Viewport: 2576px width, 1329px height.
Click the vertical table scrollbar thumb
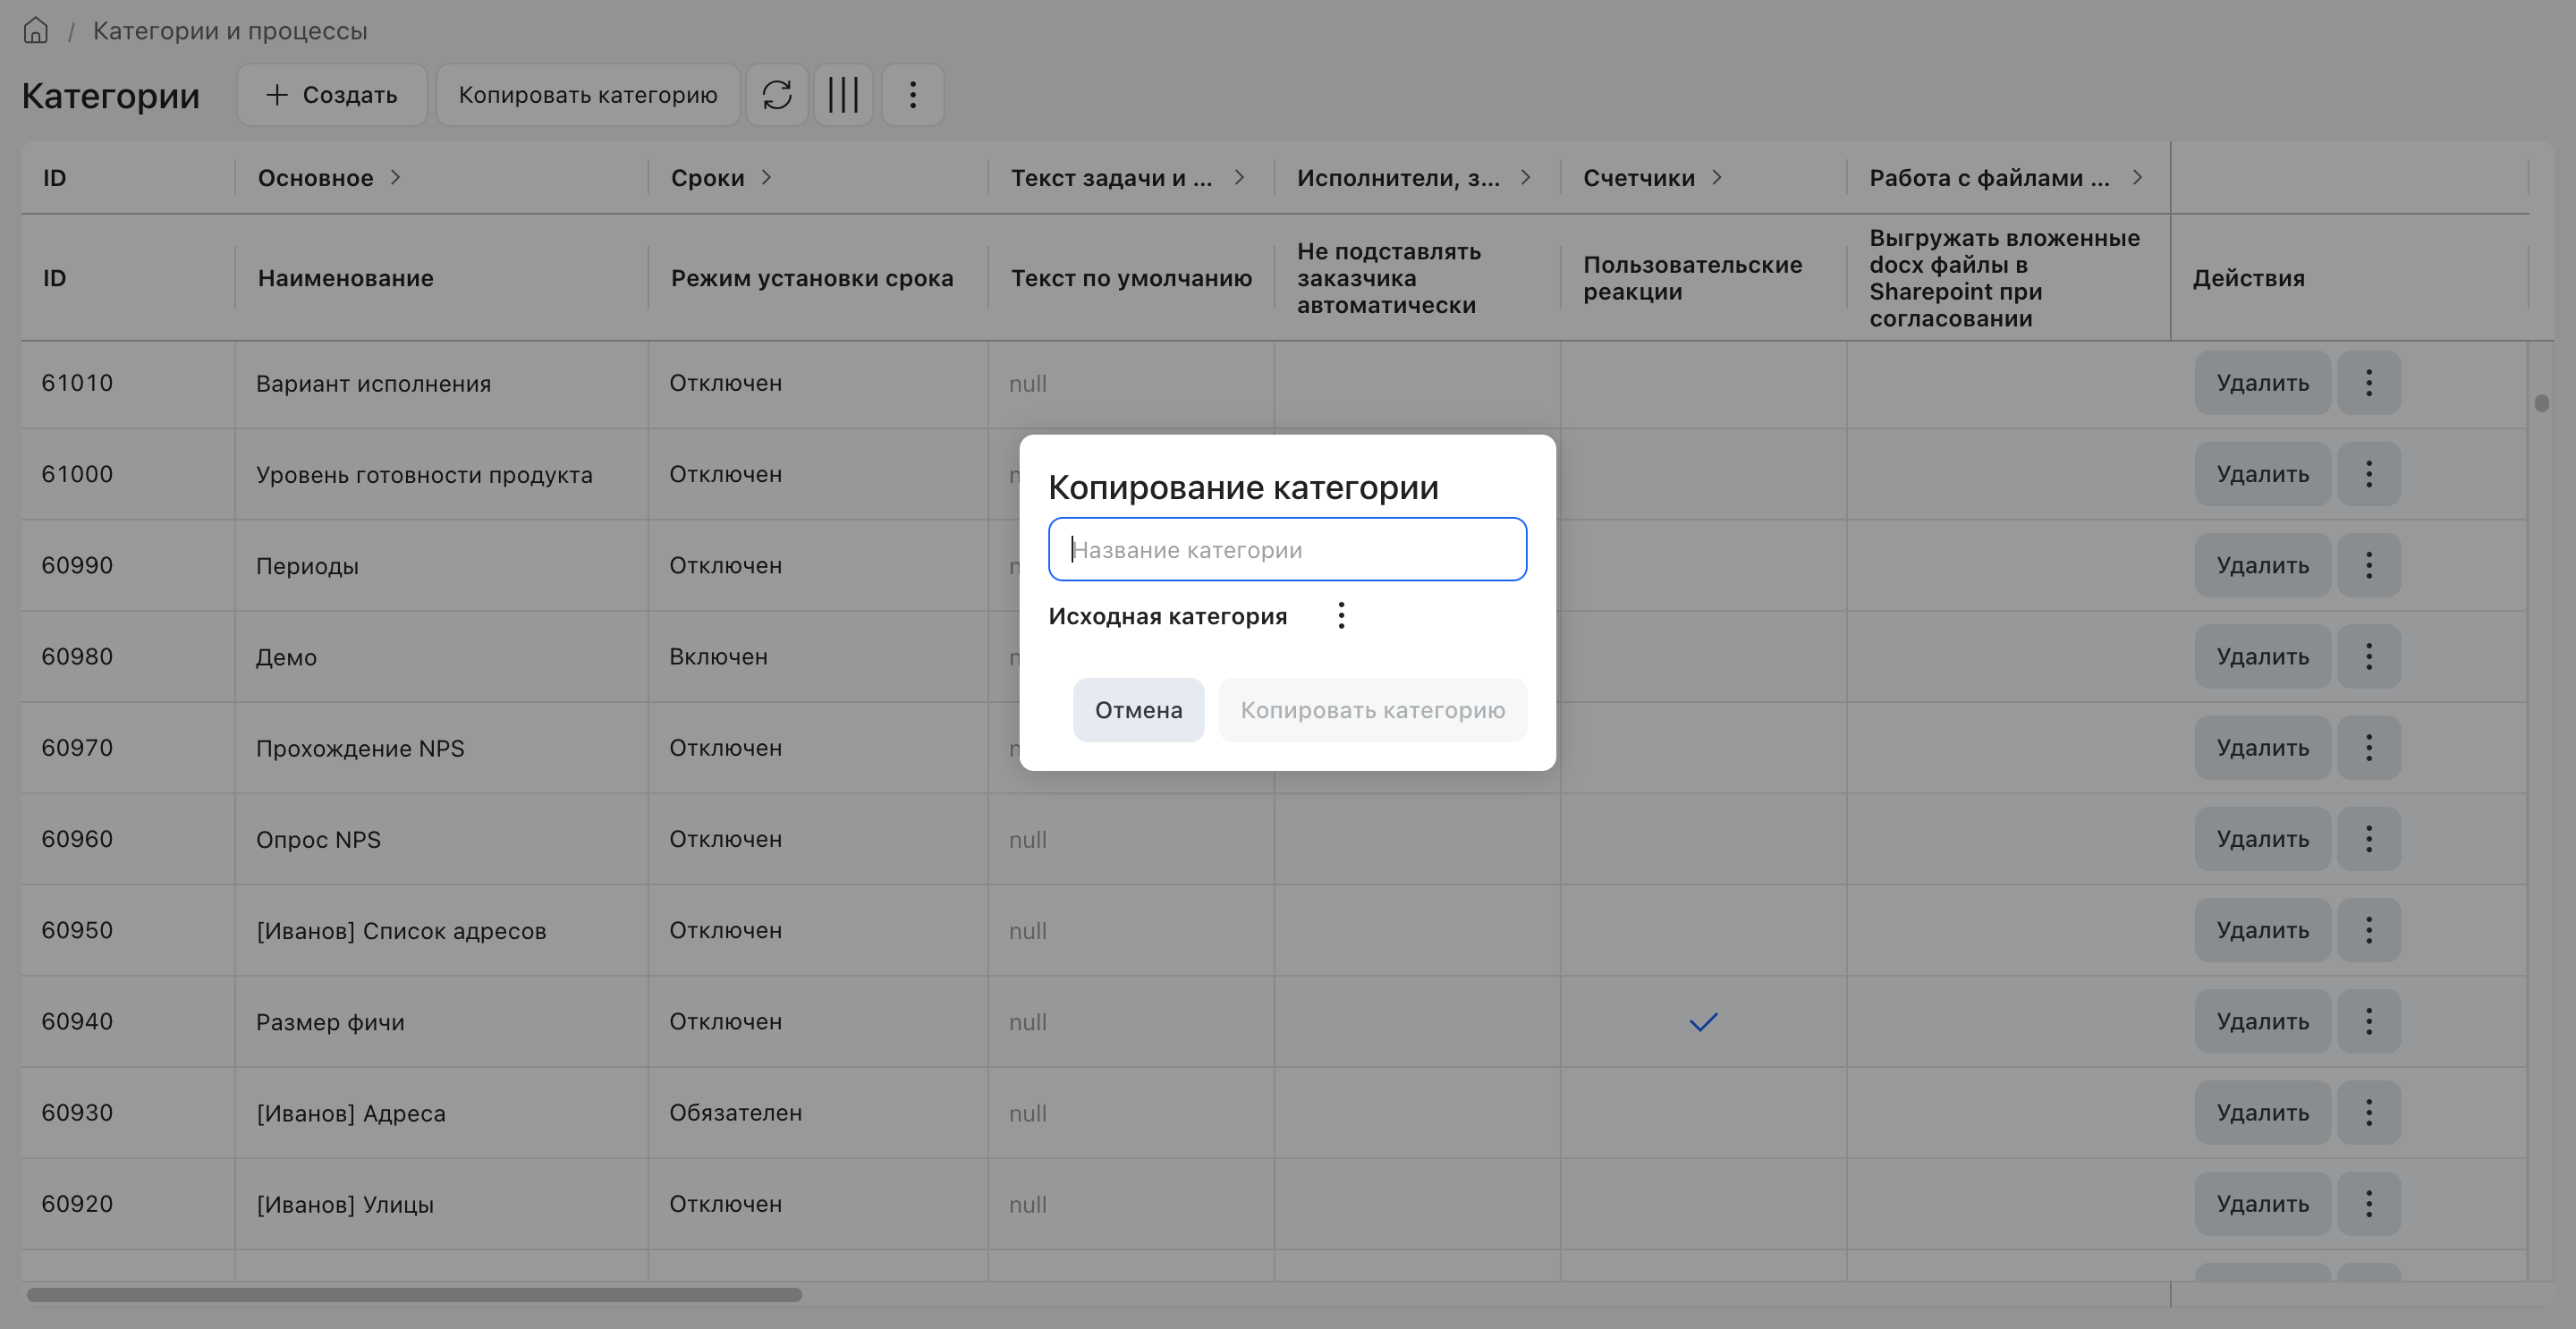click(2541, 403)
